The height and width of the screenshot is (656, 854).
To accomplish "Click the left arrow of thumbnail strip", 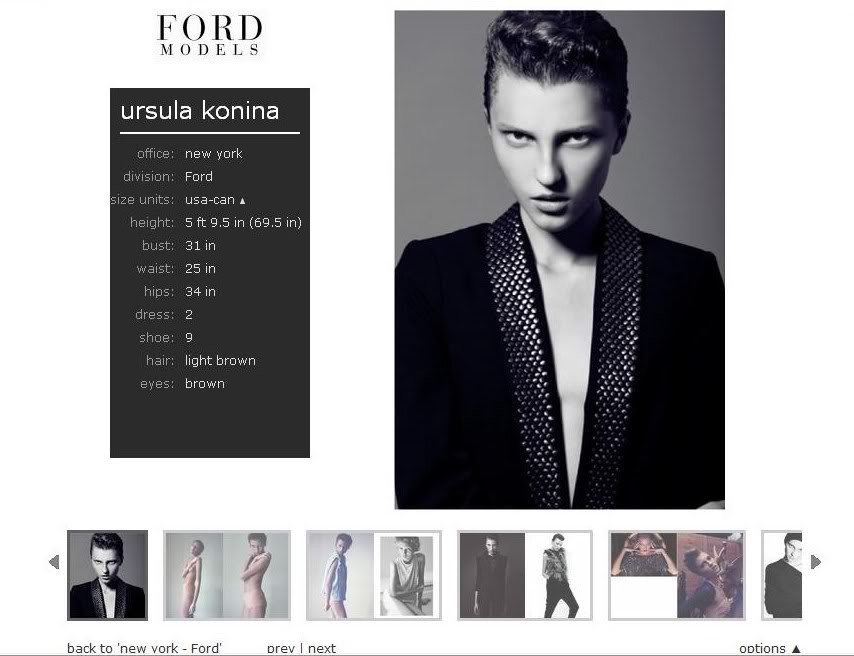I will pyautogui.click(x=54, y=562).
